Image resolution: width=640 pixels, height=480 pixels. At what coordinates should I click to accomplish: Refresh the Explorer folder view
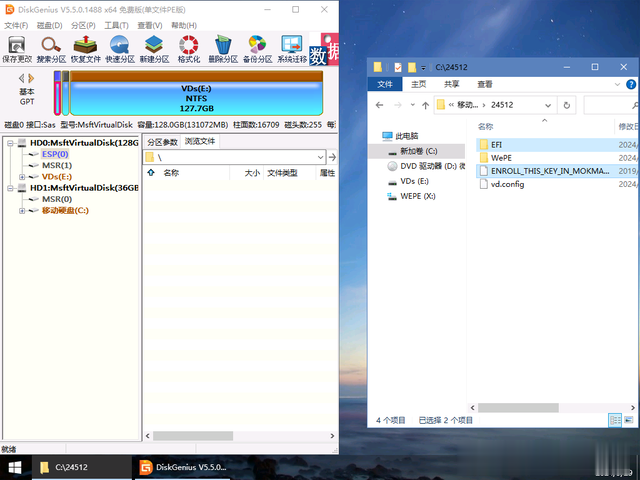point(567,105)
